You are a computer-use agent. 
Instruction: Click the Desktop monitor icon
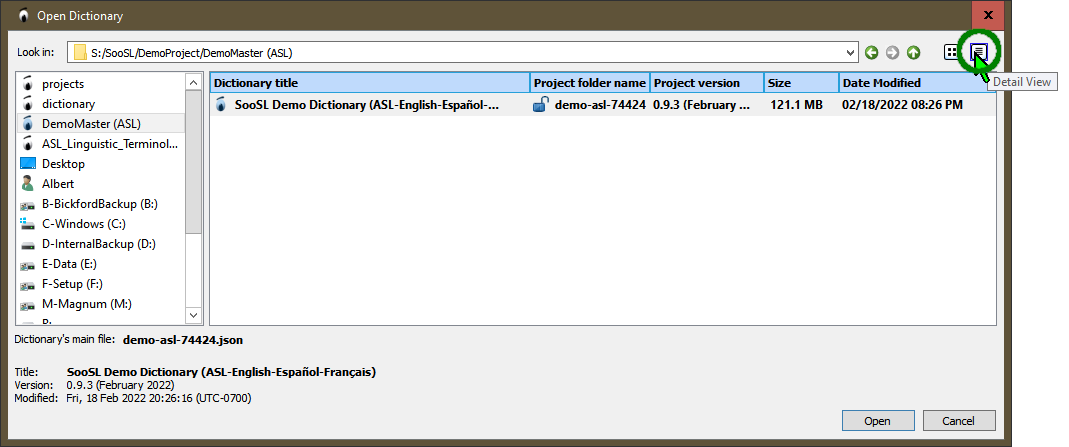[x=28, y=164]
